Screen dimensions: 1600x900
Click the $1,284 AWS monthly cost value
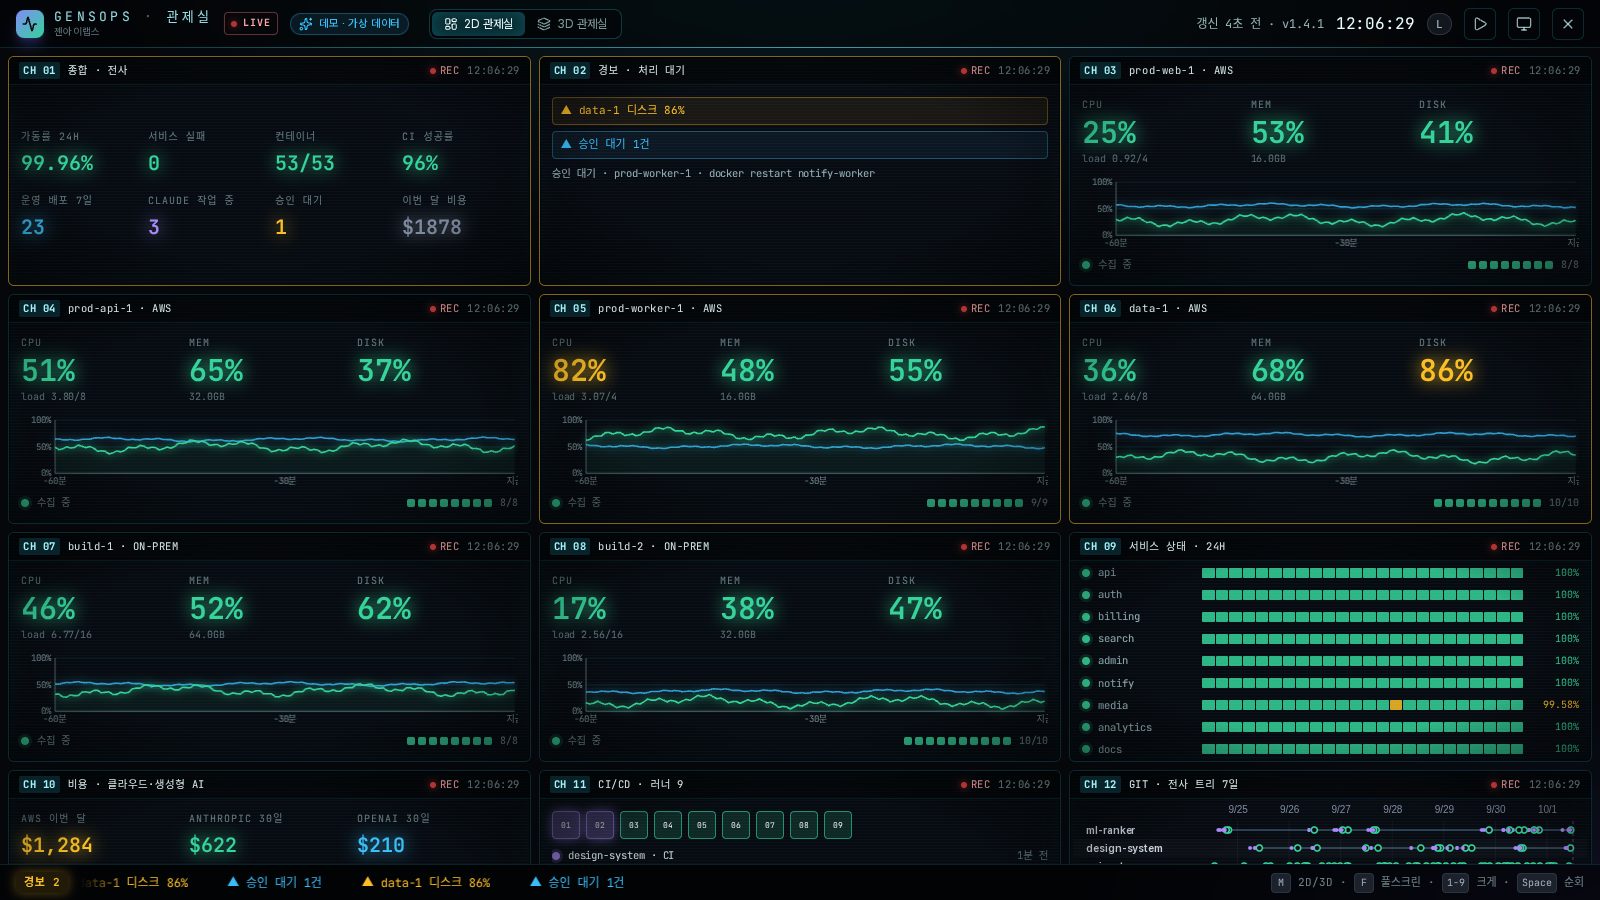(57, 845)
